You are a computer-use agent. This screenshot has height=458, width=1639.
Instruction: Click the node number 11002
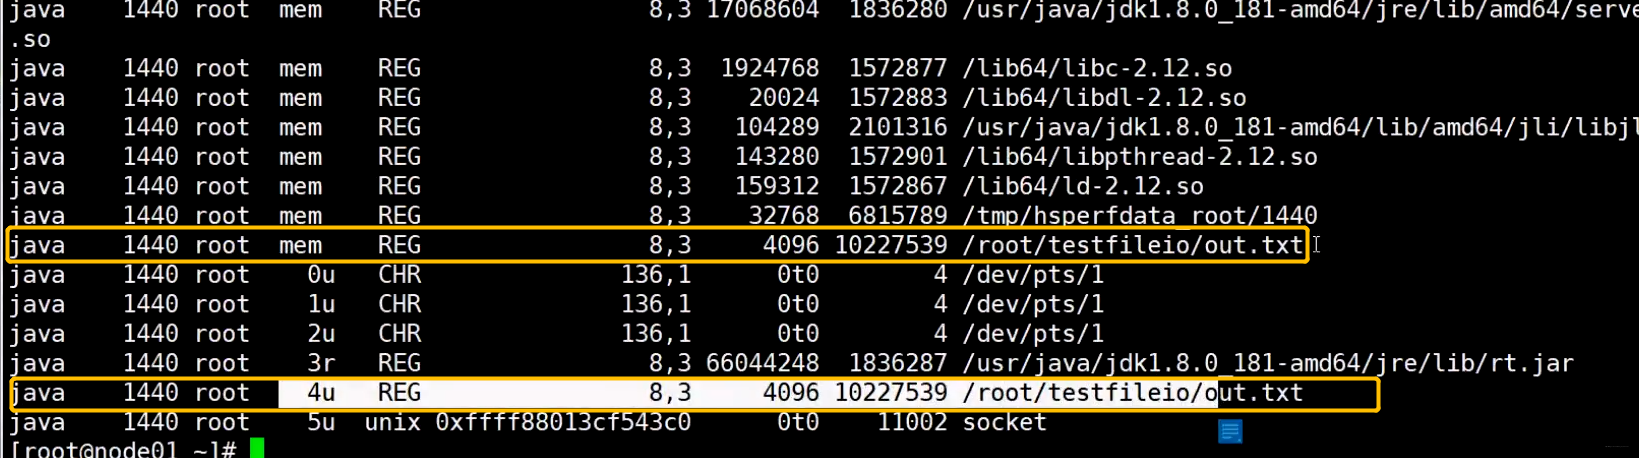(912, 423)
